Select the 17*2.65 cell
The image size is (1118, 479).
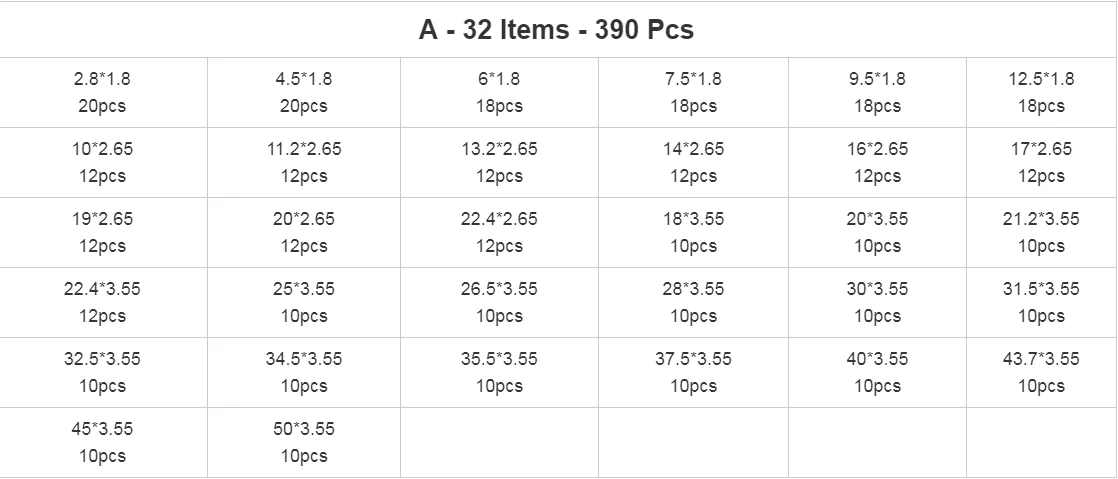coord(1041,162)
